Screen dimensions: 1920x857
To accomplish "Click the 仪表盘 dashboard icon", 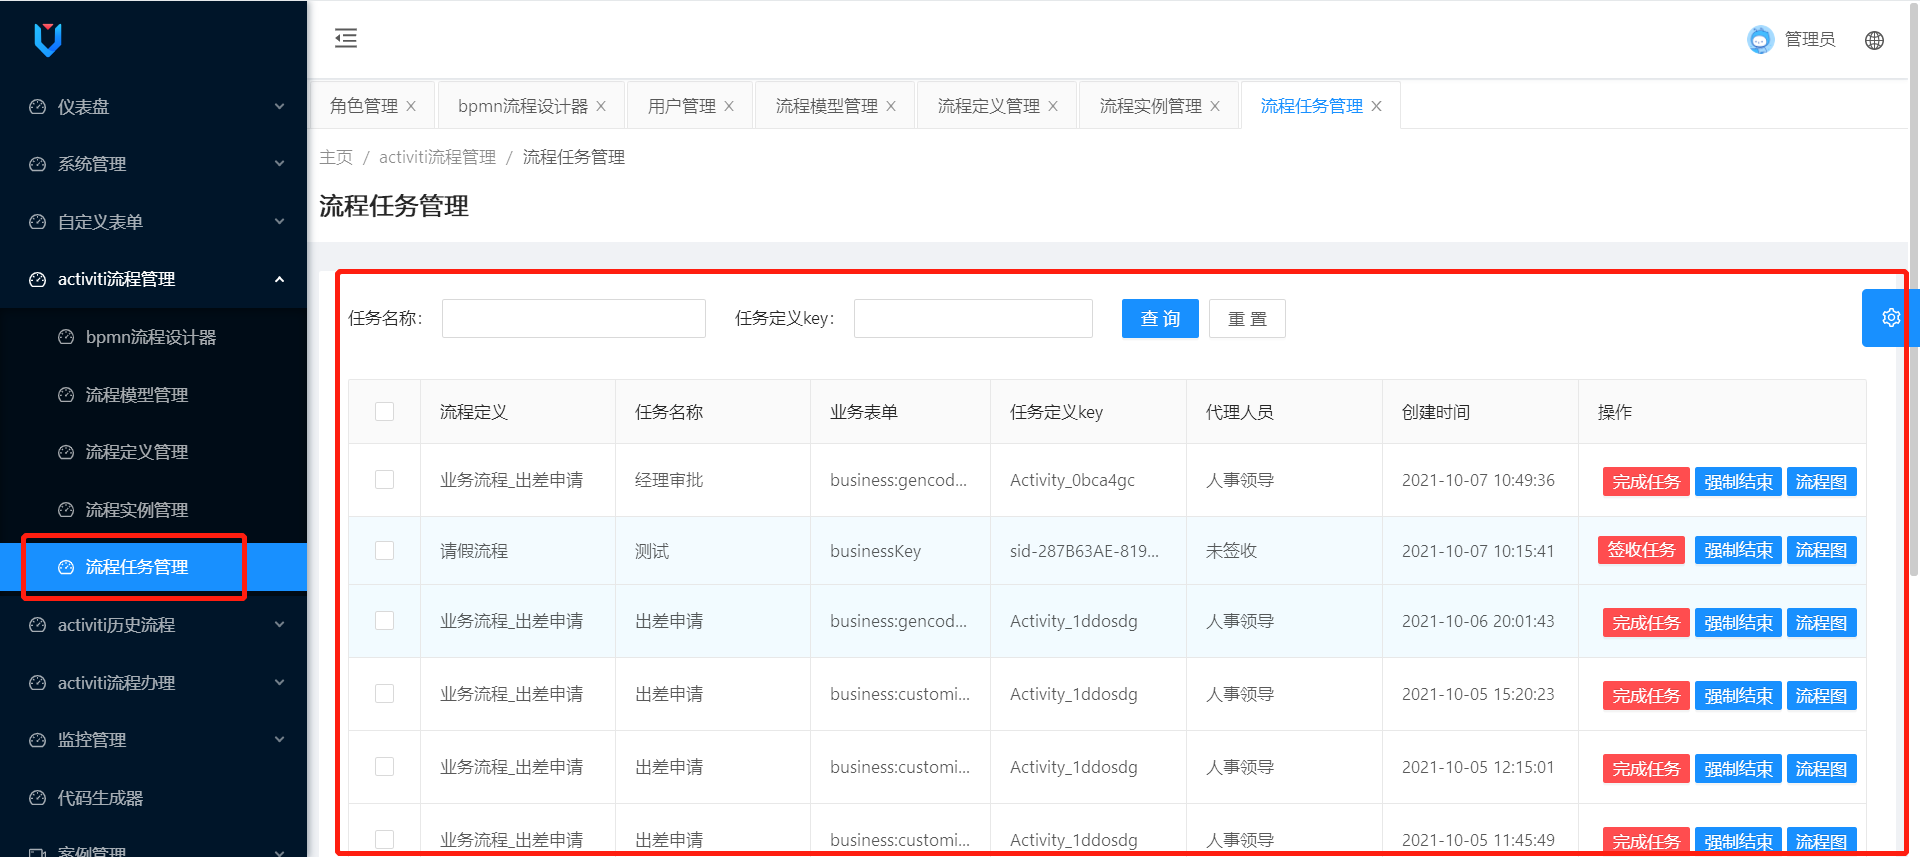I will (x=38, y=107).
